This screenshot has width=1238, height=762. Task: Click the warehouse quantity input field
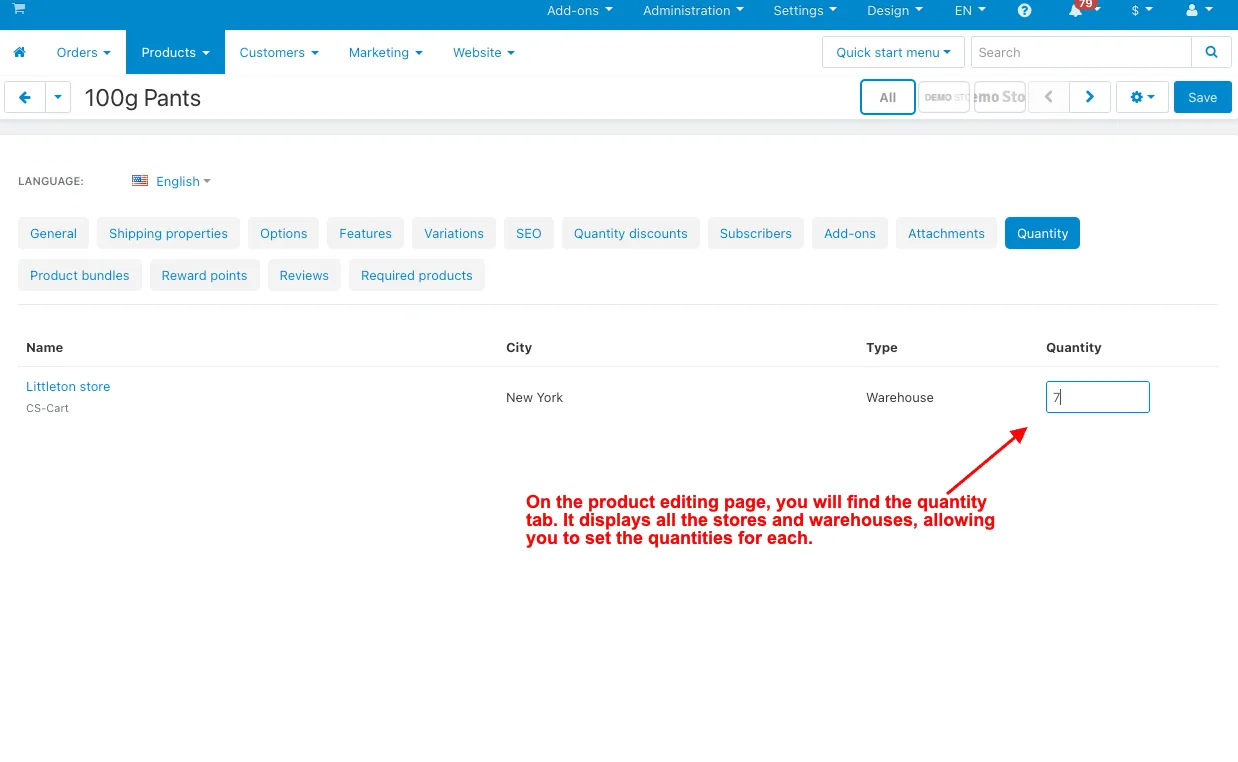1097,397
